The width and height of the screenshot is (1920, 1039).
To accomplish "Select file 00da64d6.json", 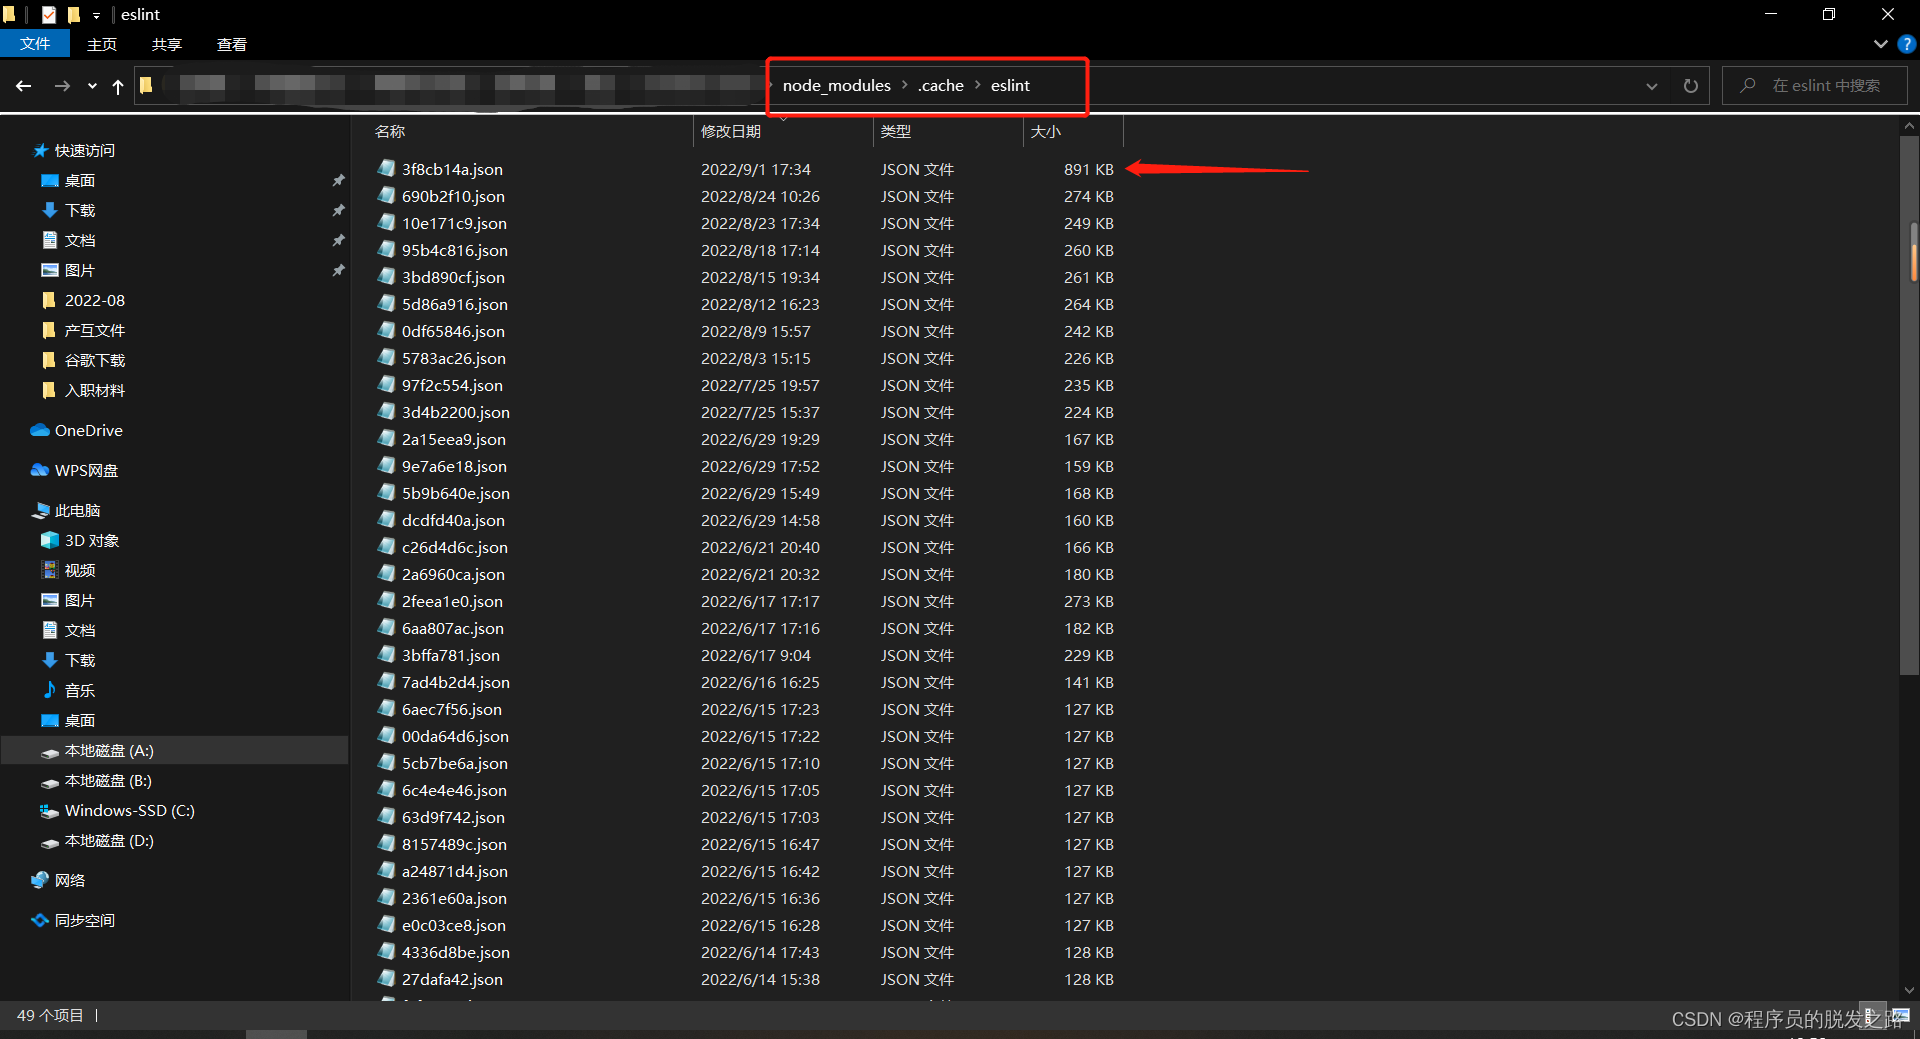I will click(455, 736).
